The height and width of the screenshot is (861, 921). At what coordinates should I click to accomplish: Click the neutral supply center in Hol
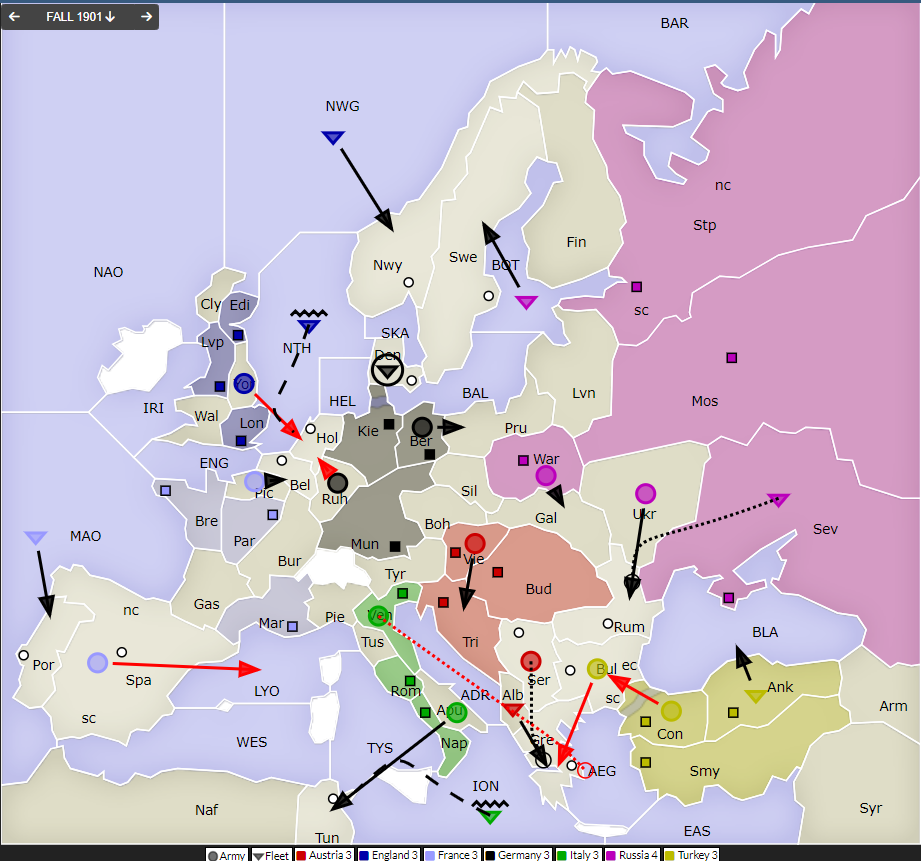coord(311,429)
